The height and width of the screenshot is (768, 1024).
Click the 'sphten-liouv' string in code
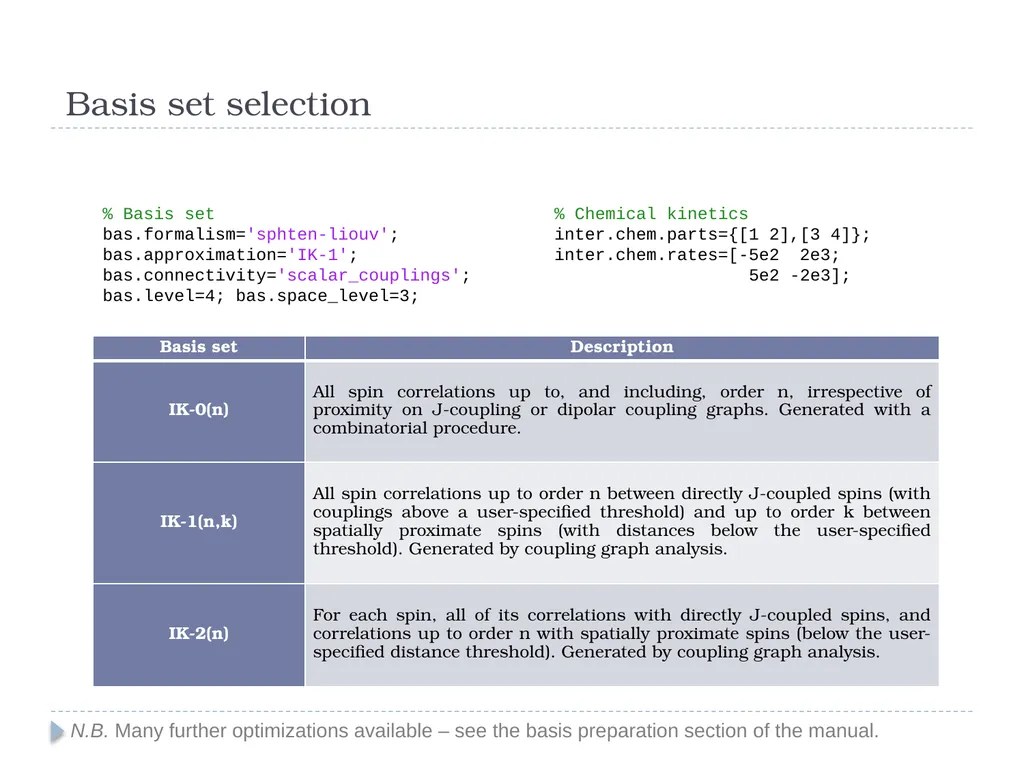(x=317, y=234)
